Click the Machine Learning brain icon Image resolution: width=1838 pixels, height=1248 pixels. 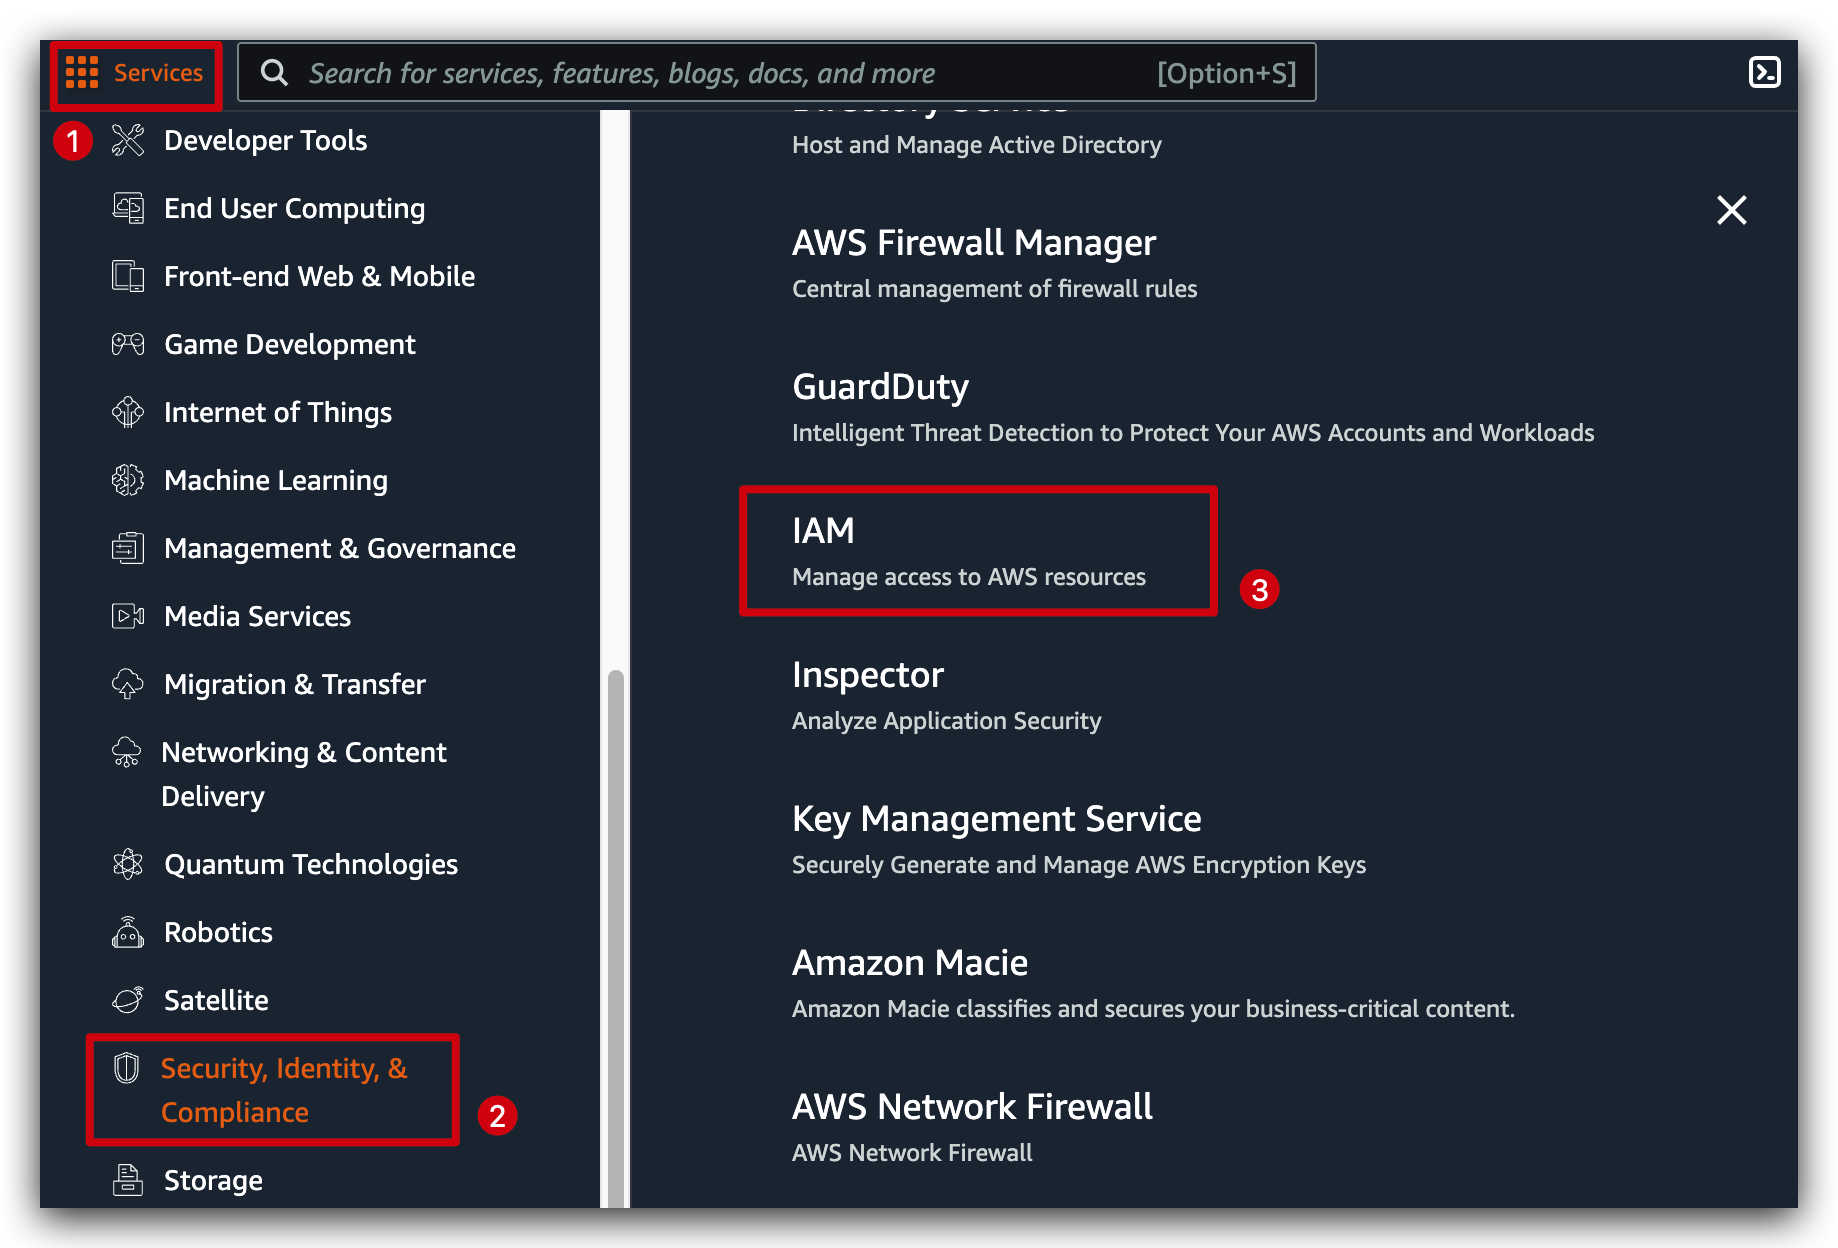click(128, 480)
